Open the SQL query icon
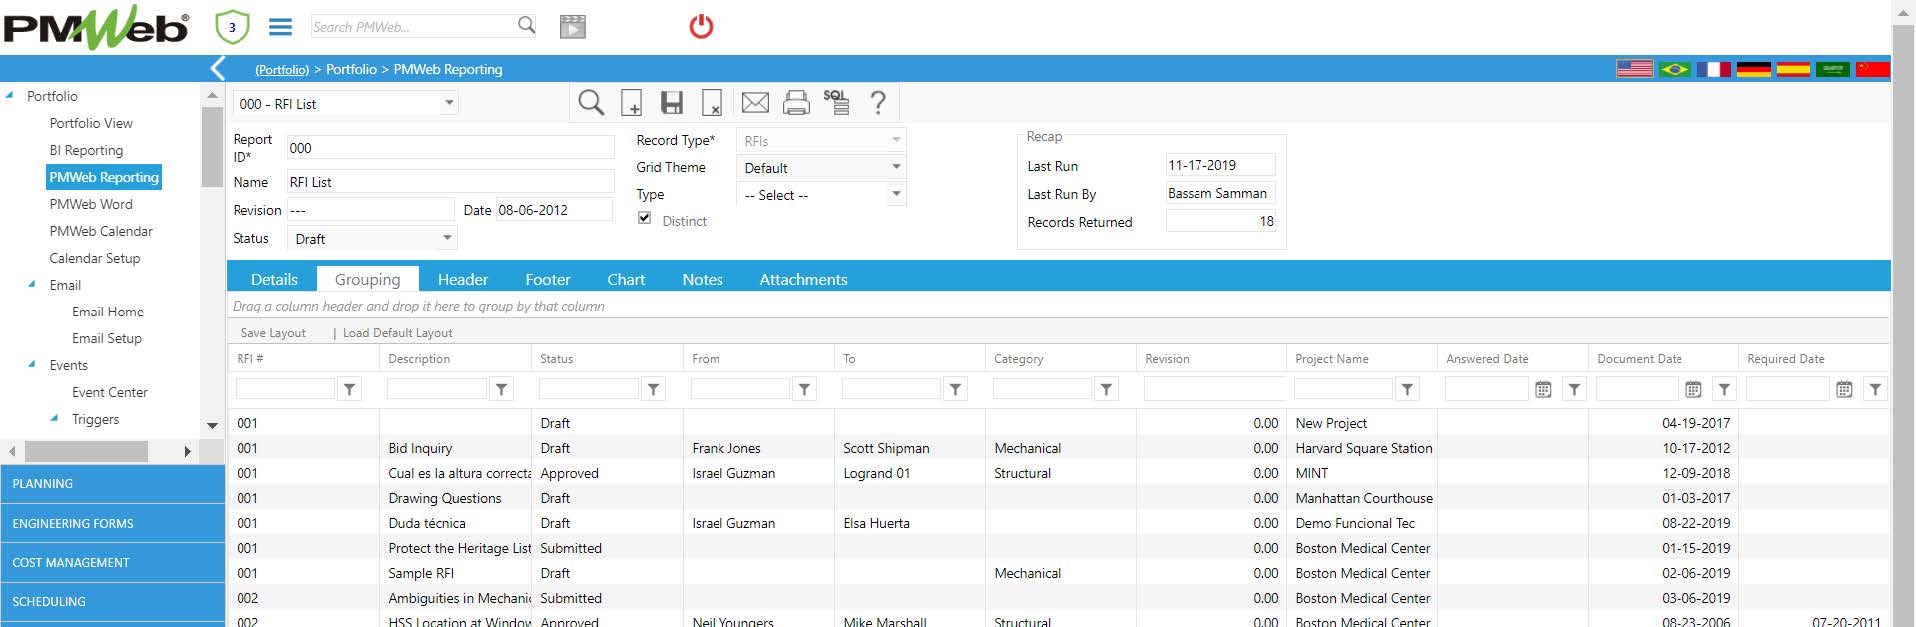Screen dimensions: 1916x627 [x=837, y=101]
